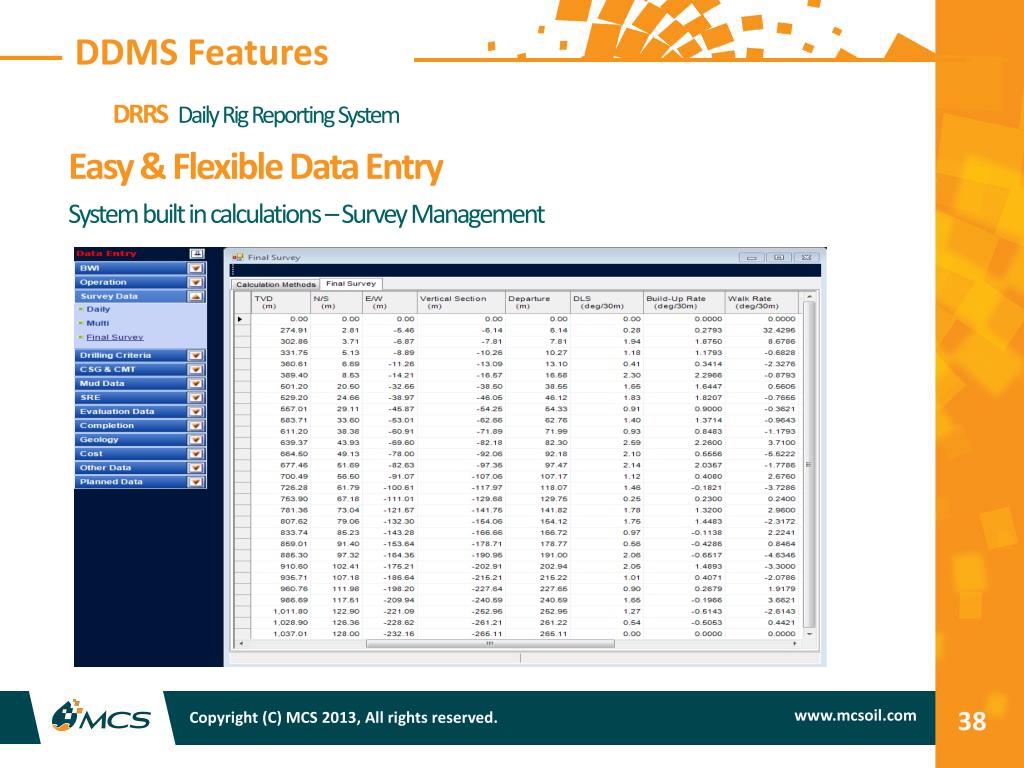The width and height of the screenshot is (1024, 768).
Task: Click the horizontal scrollbar thumb
Action: (490, 643)
